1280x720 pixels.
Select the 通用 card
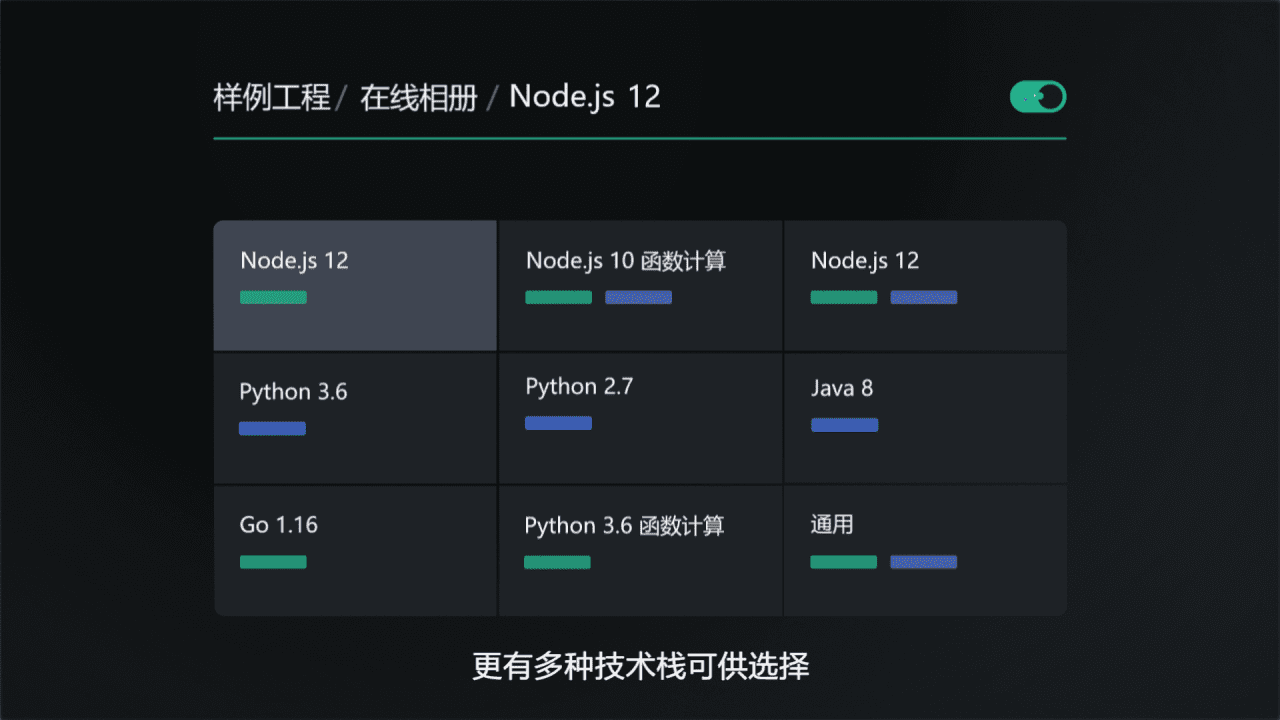925,550
